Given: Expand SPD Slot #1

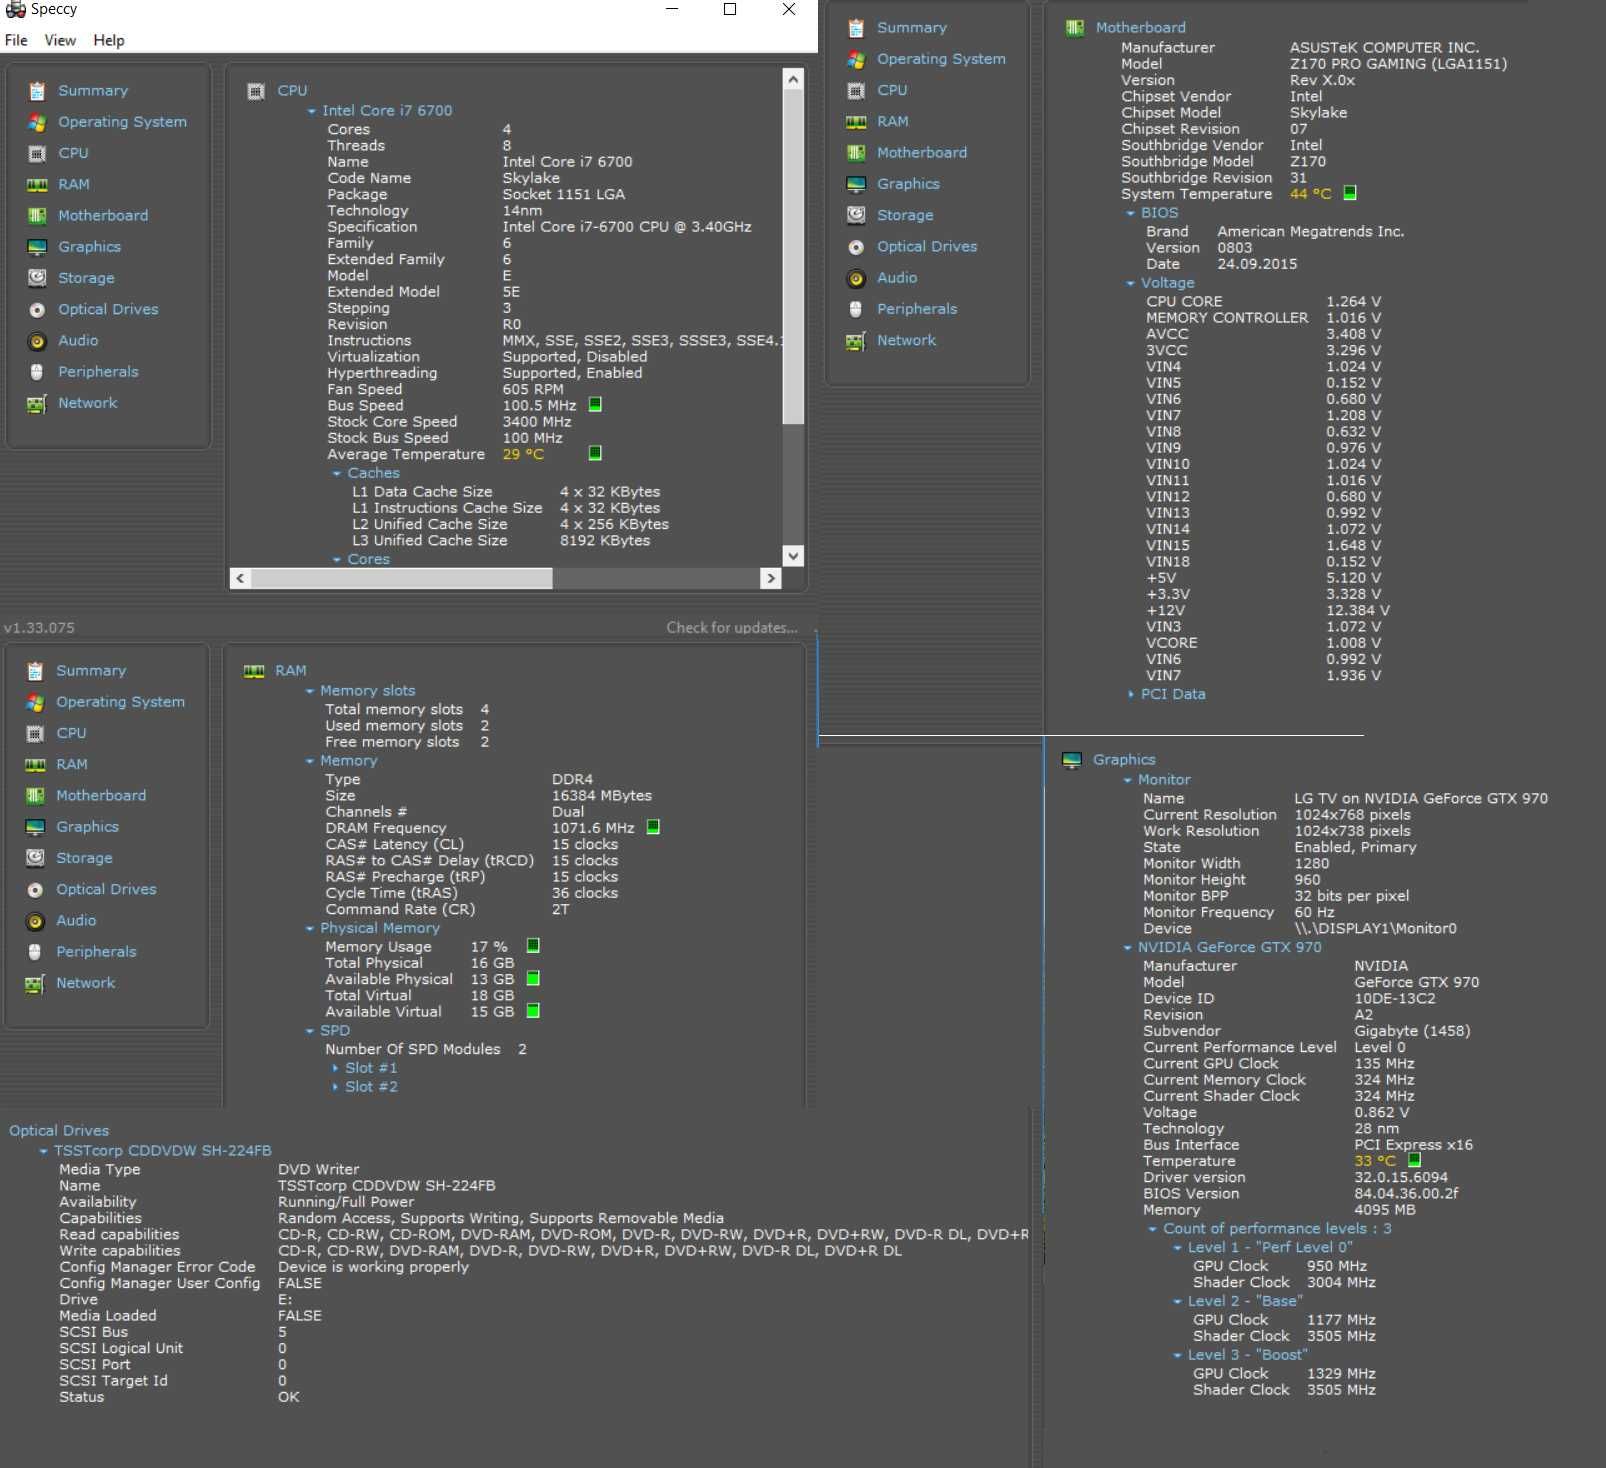Looking at the screenshot, I should pyautogui.click(x=335, y=1068).
